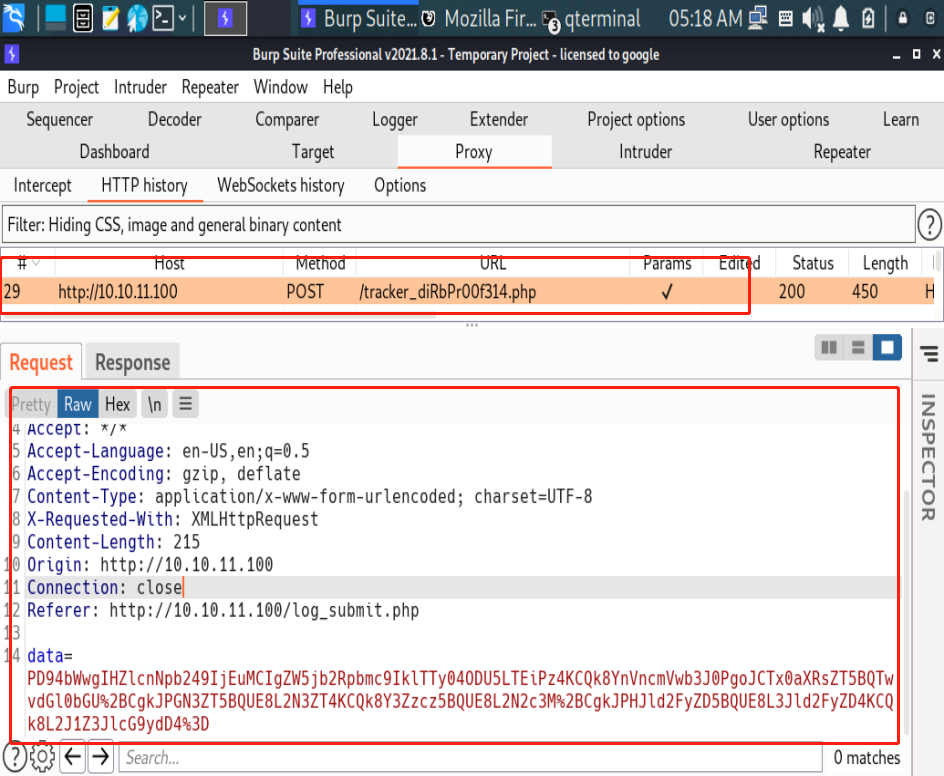
Task: Switch to the Logger tab
Action: click(394, 119)
